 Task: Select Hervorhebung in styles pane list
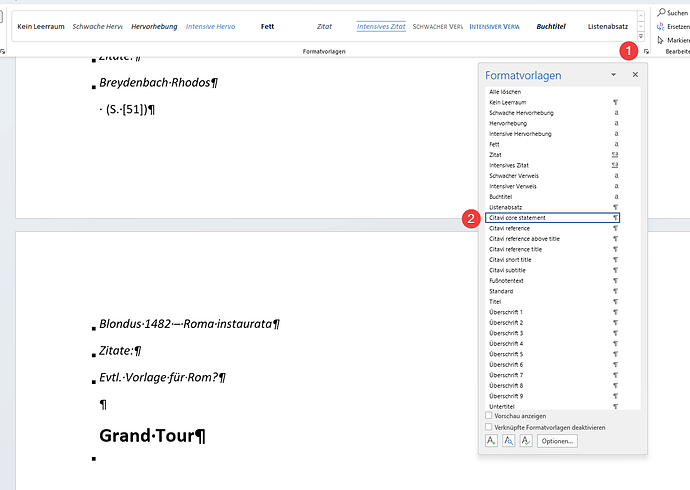[552, 123]
